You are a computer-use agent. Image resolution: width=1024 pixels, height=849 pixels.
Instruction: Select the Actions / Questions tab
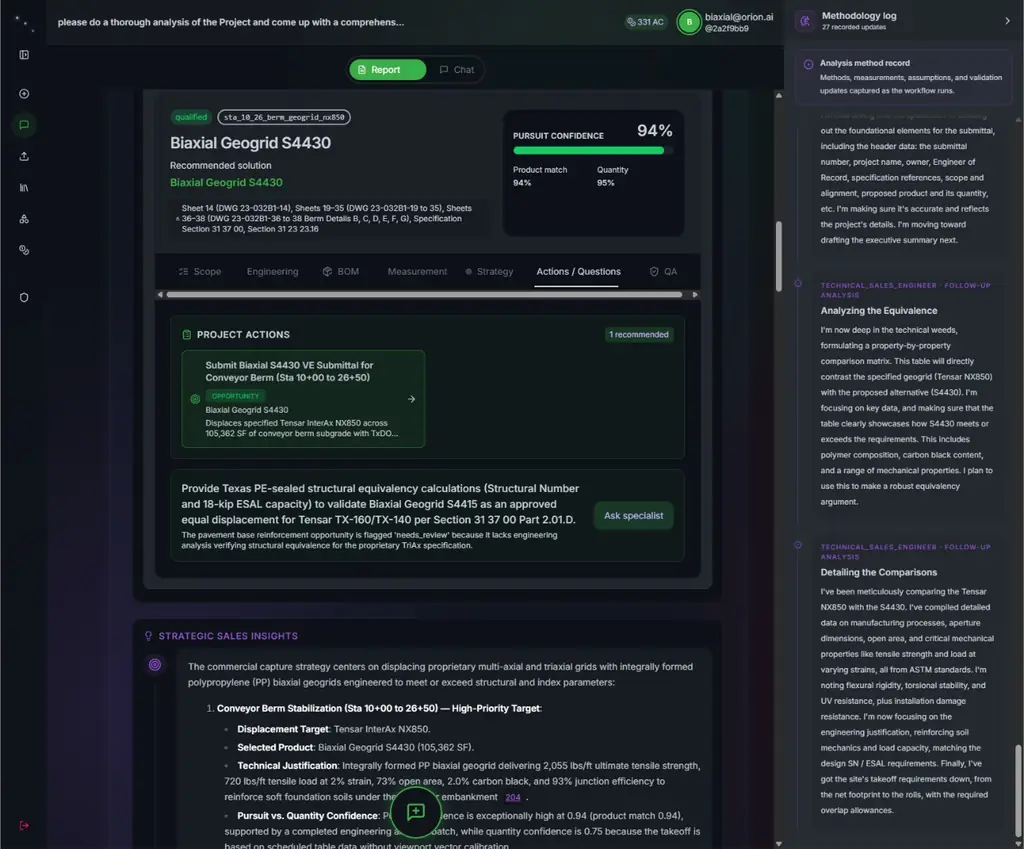coord(578,272)
